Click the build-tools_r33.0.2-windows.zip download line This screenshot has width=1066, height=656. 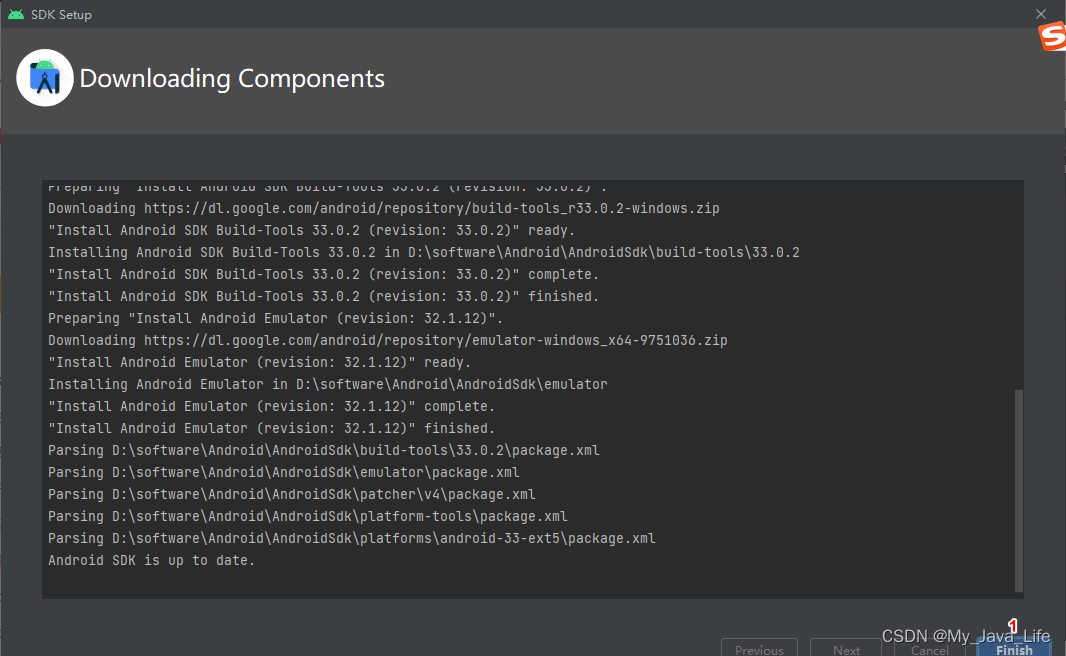click(383, 208)
